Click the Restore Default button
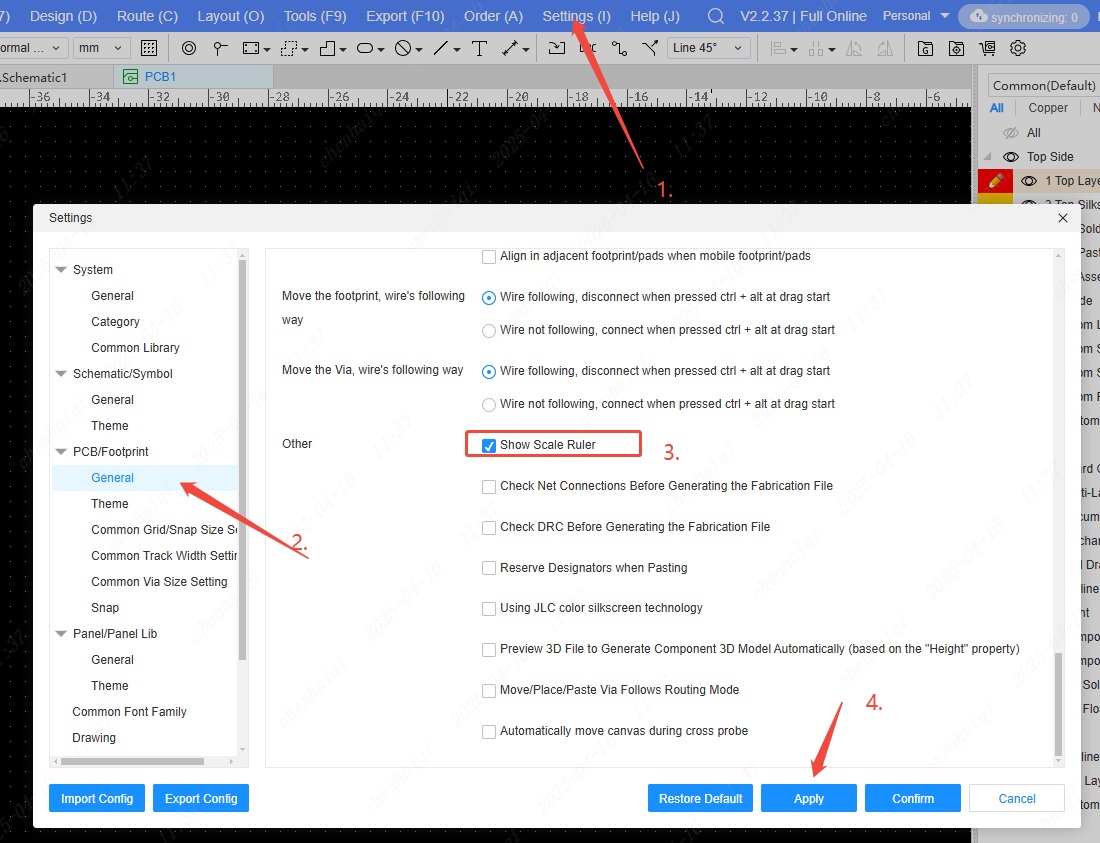 pyautogui.click(x=700, y=798)
